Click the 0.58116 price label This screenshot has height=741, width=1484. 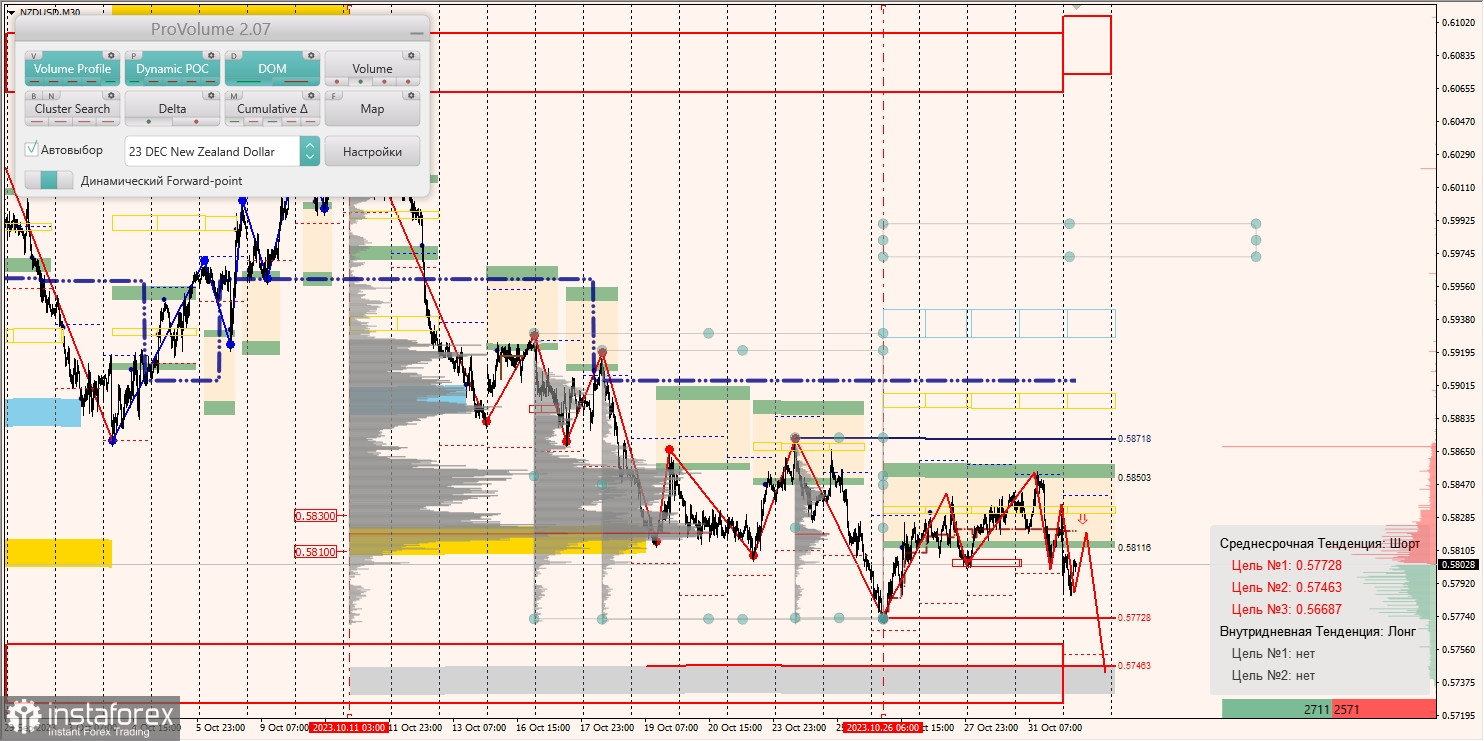click(1134, 548)
